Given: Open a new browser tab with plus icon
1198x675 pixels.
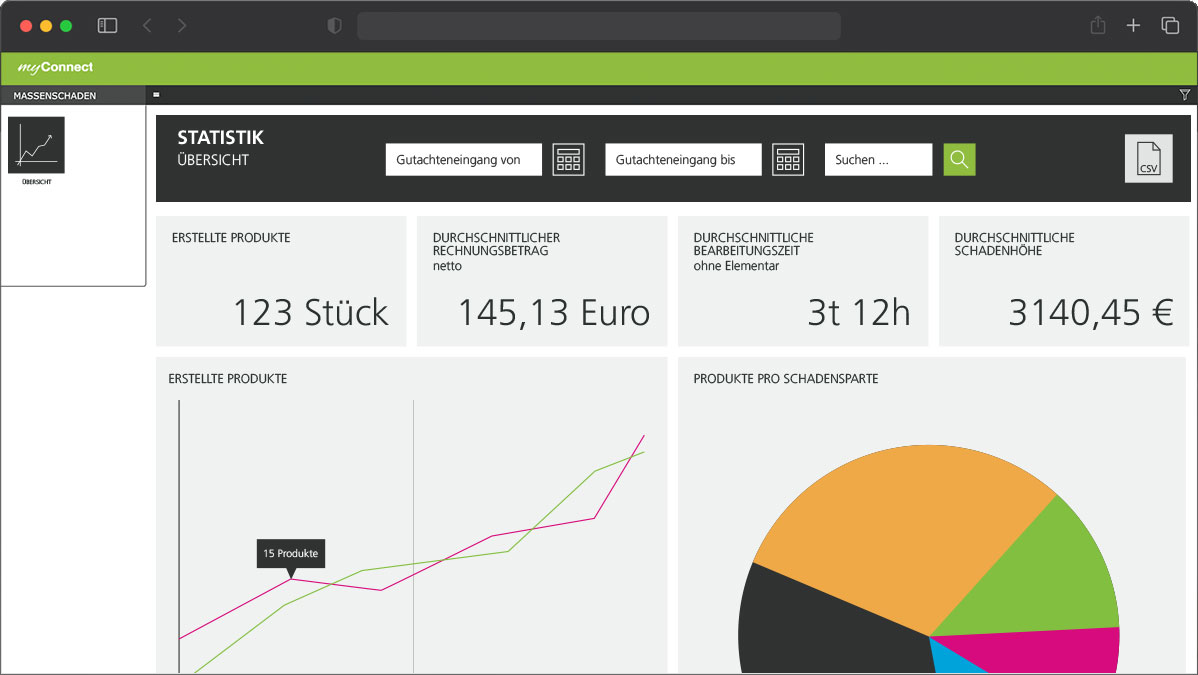Looking at the screenshot, I should point(1133,26).
